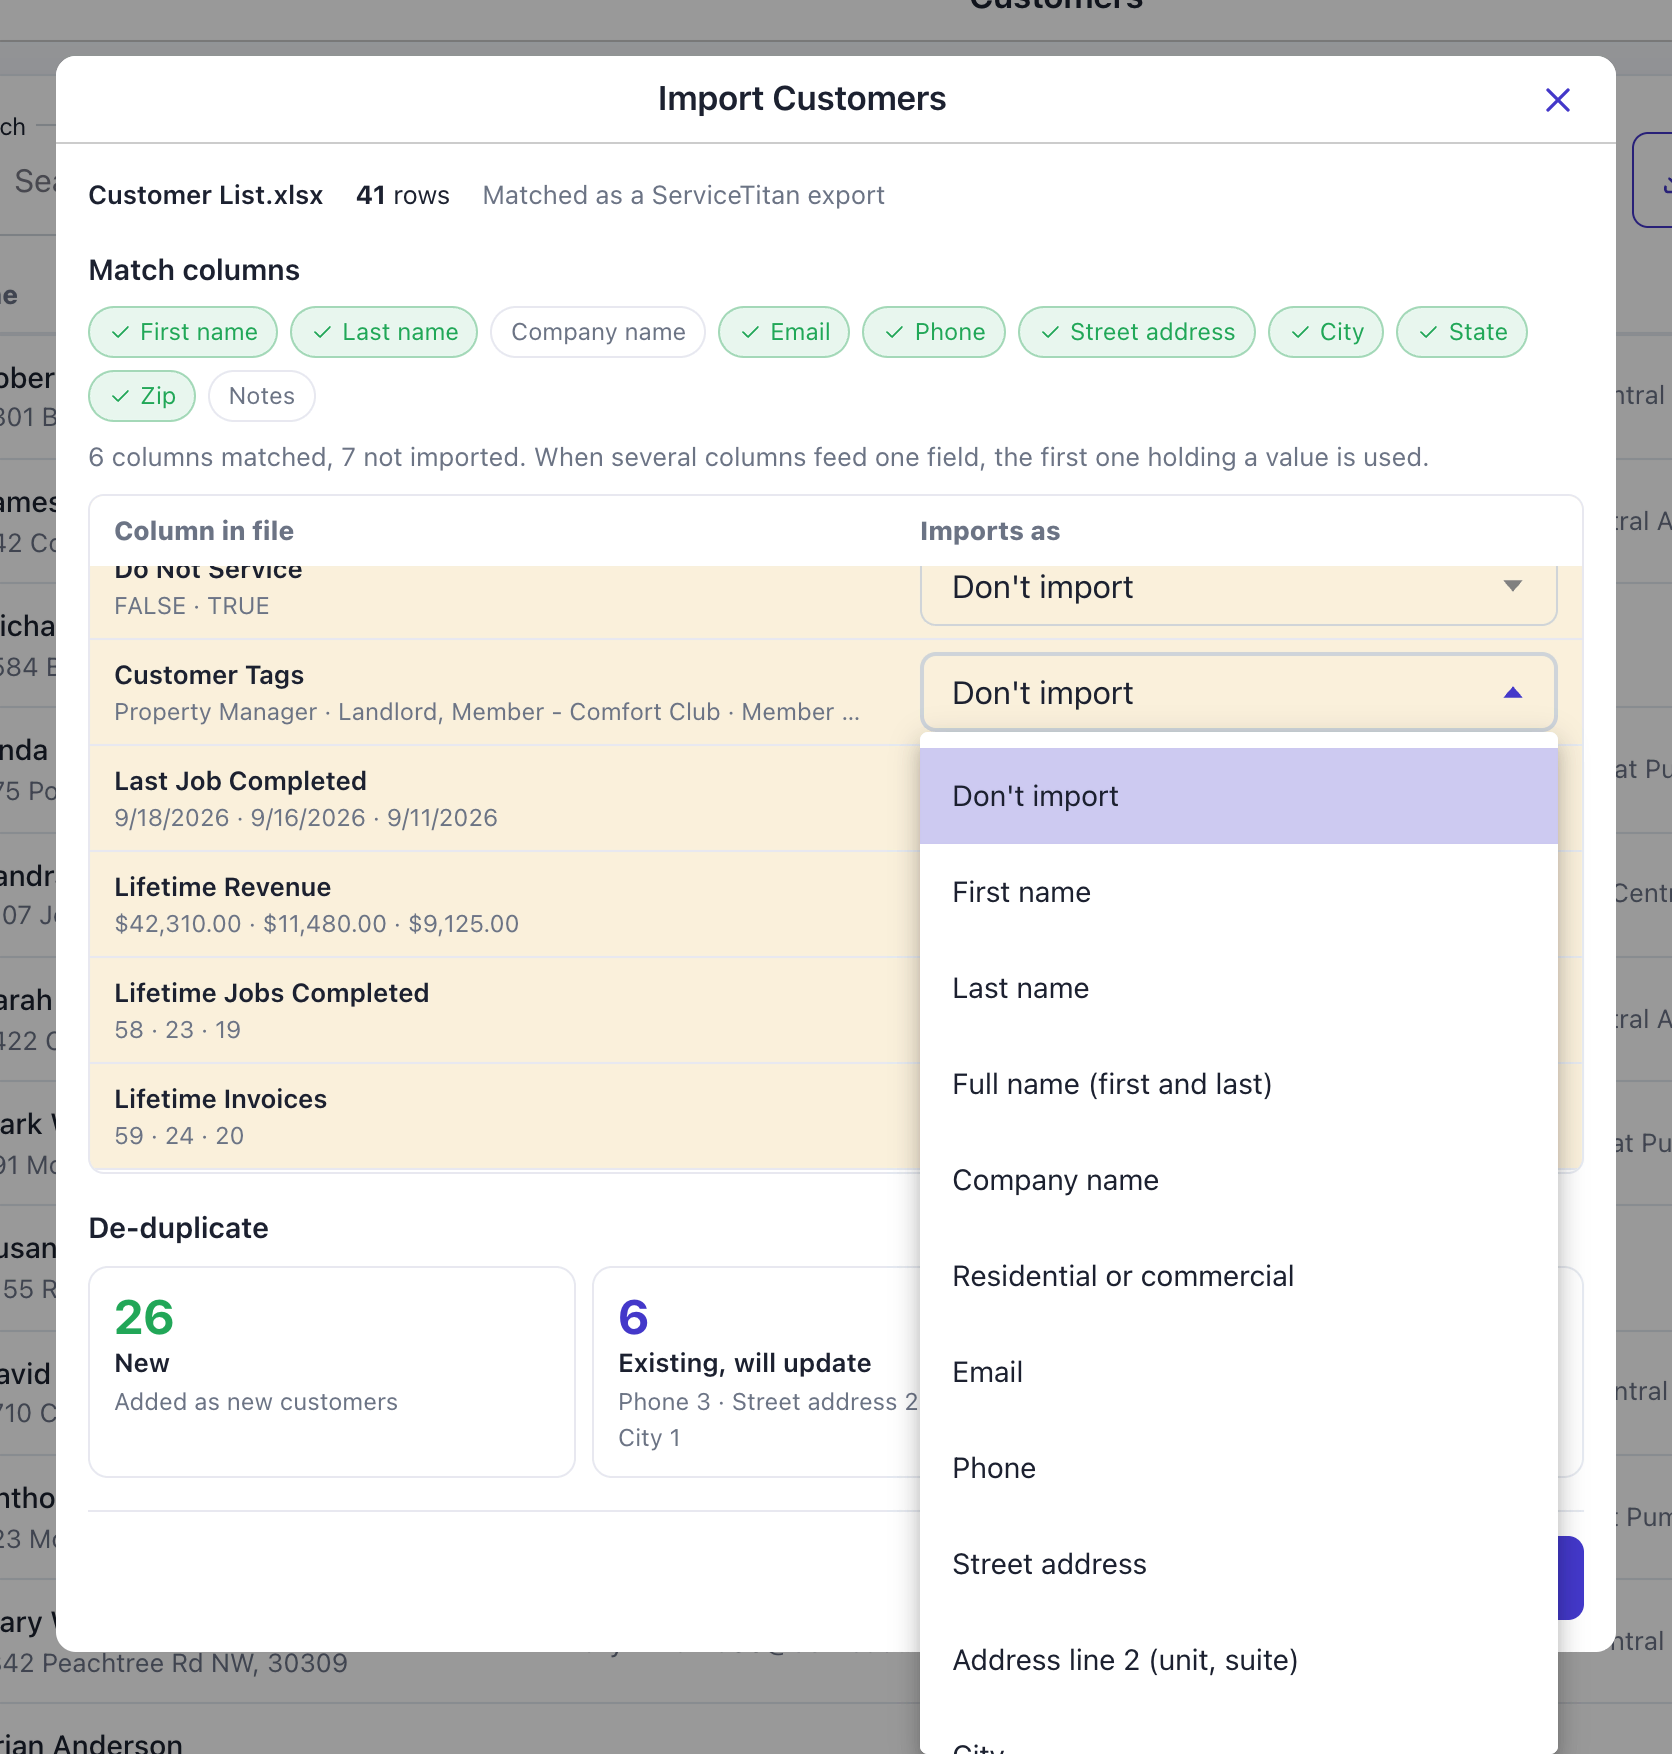The width and height of the screenshot is (1672, 1754).
Task: Pick Phone from the dropdown list
Action: click(x=1238, y=1468)
